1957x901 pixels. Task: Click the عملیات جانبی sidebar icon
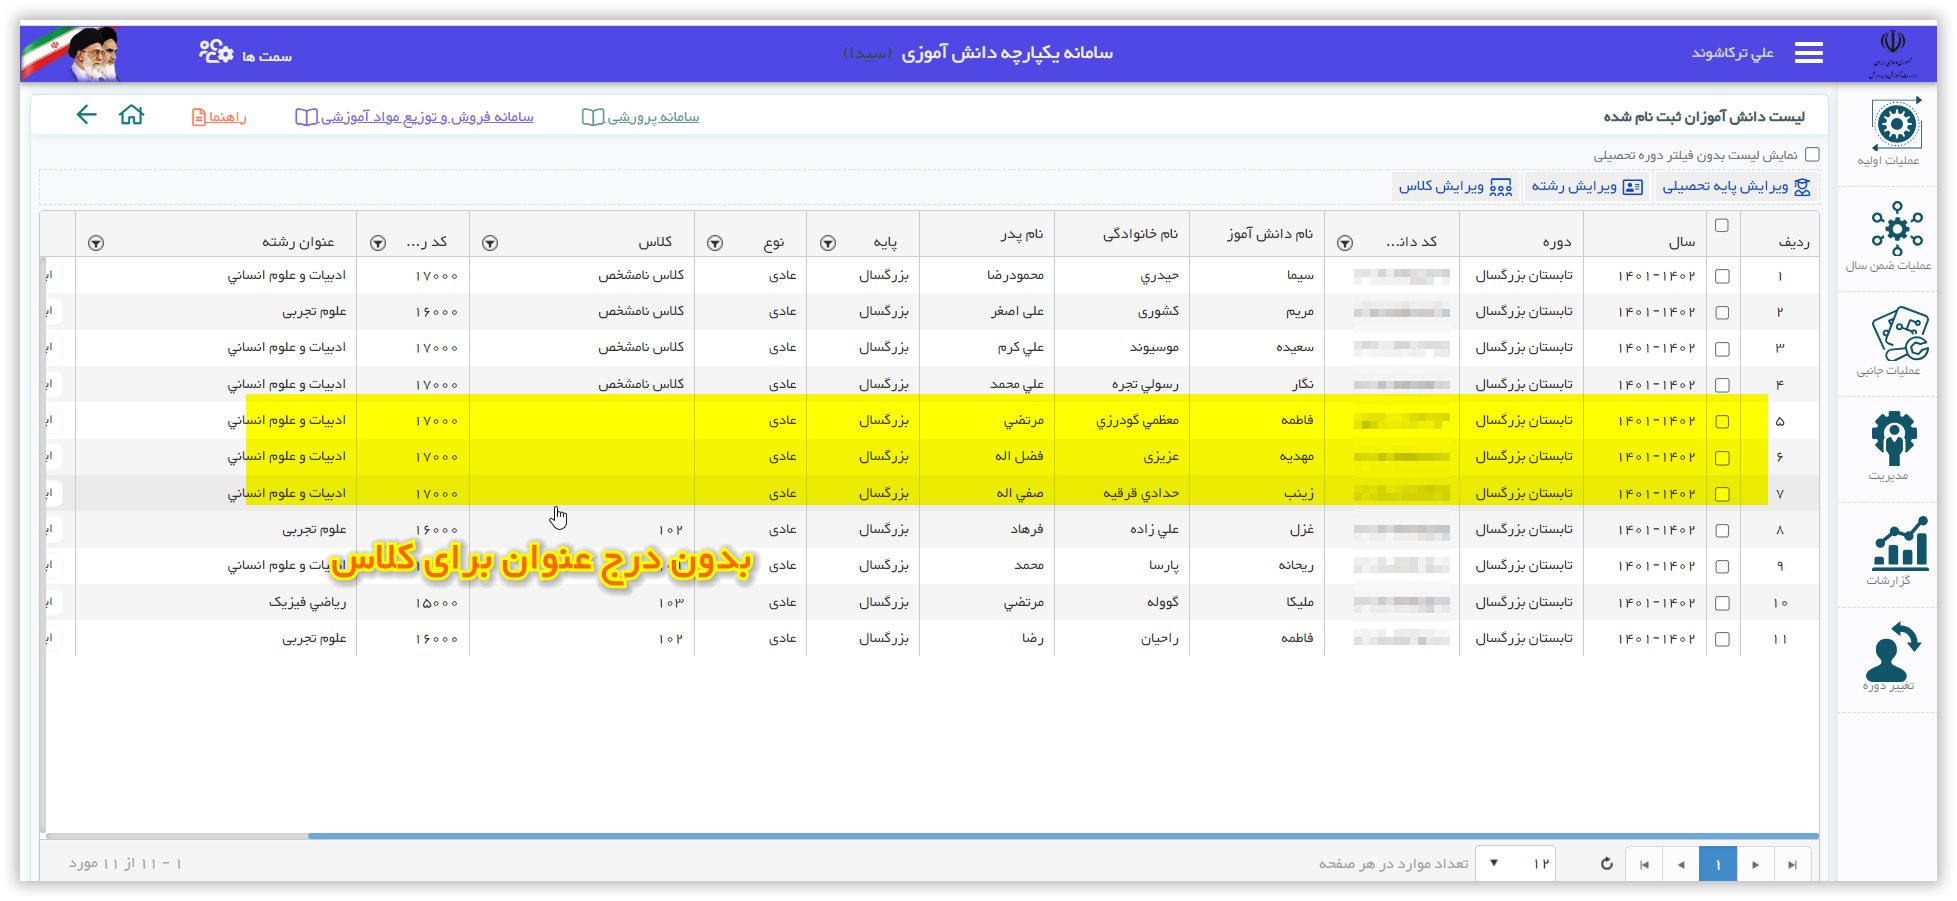(x=1896, y=336)
